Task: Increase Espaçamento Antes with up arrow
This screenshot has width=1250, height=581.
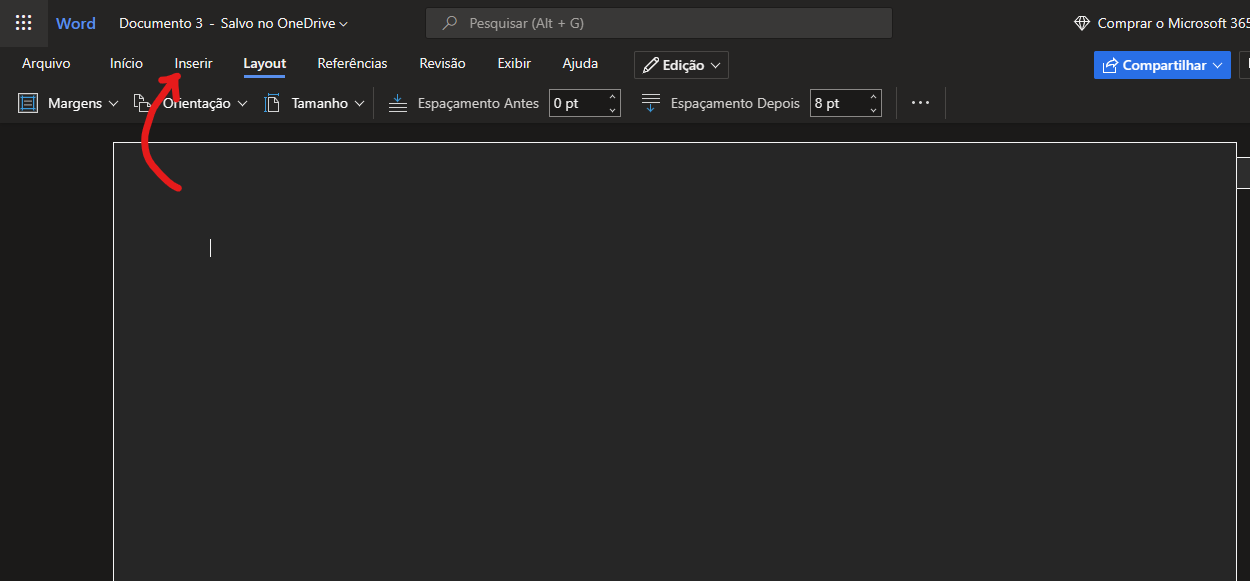Action: (x=612, y=97)
